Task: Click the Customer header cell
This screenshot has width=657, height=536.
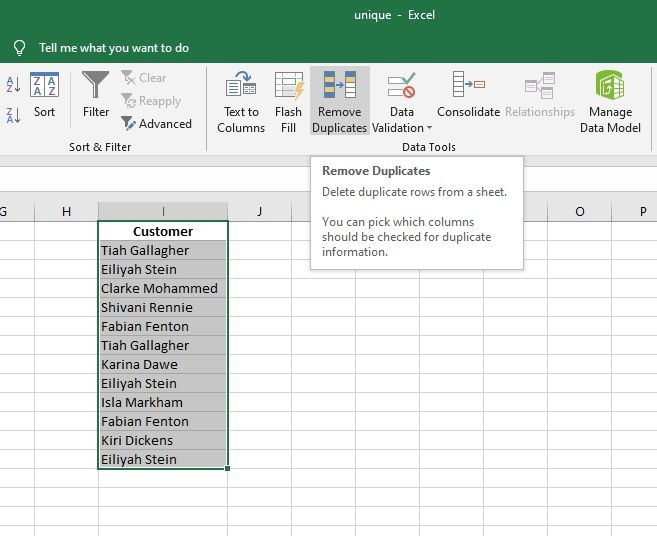Action: [163, 231]
